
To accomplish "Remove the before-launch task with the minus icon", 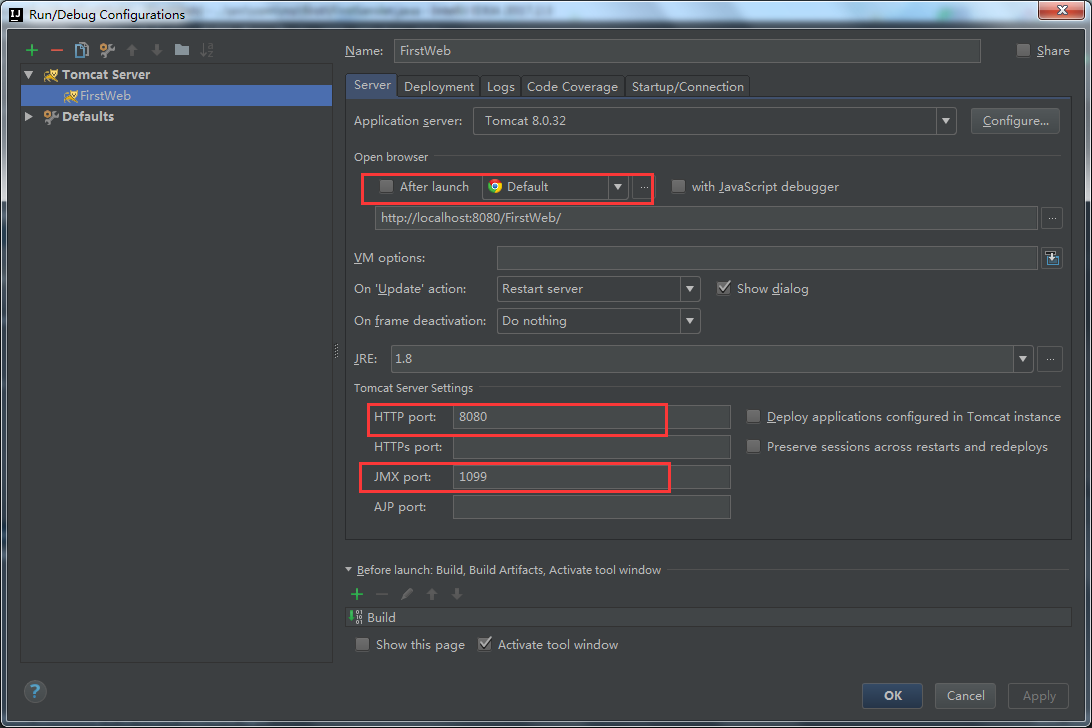I will coord(382,594).
